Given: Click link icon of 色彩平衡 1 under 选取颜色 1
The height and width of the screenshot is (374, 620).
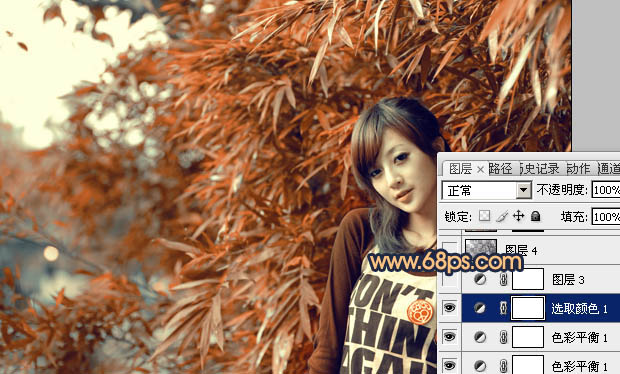Looking at the screenshot, I should [x=503, y=337].
